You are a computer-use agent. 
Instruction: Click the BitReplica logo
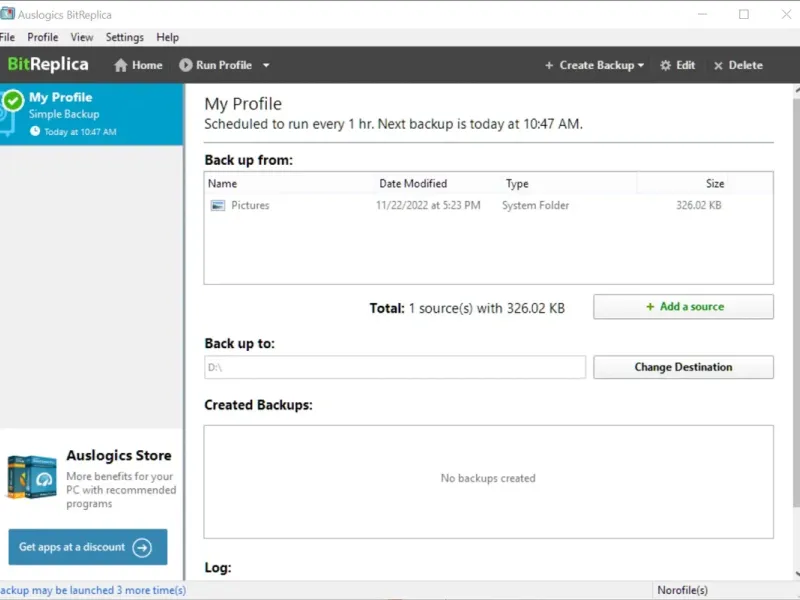48,65
